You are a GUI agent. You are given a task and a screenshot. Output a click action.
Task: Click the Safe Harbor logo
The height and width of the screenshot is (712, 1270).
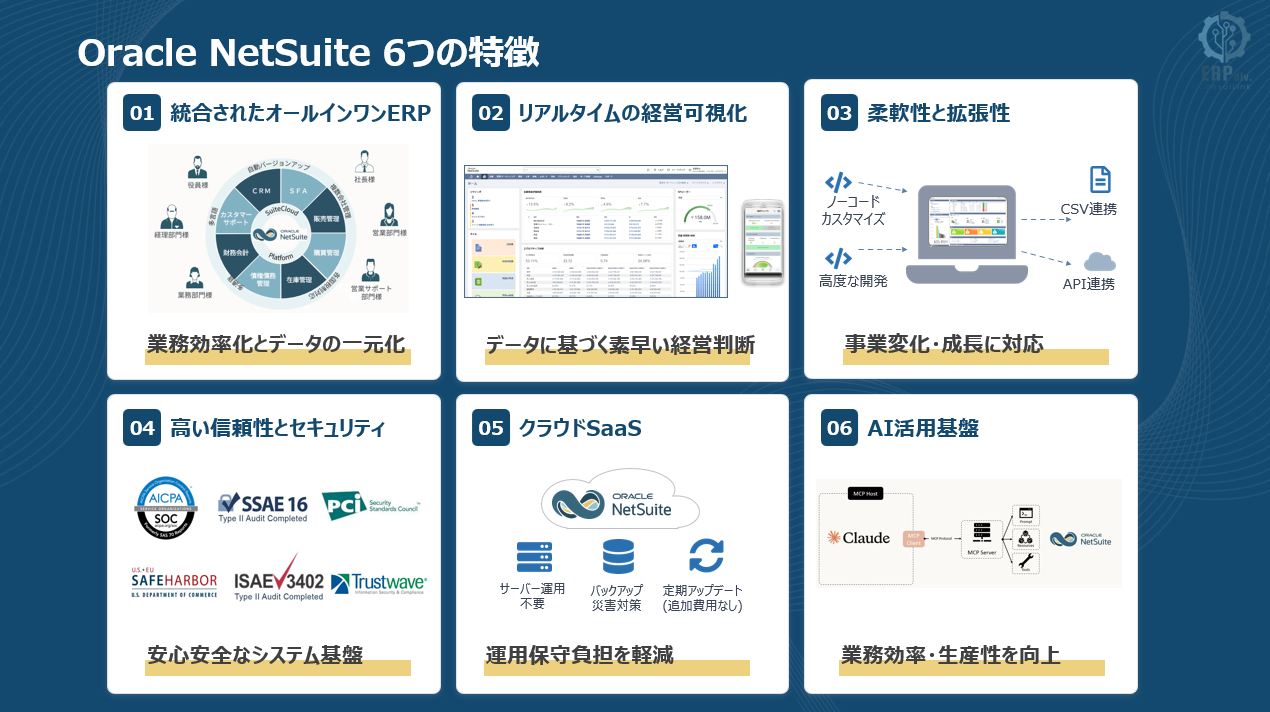tap(174, 582)
